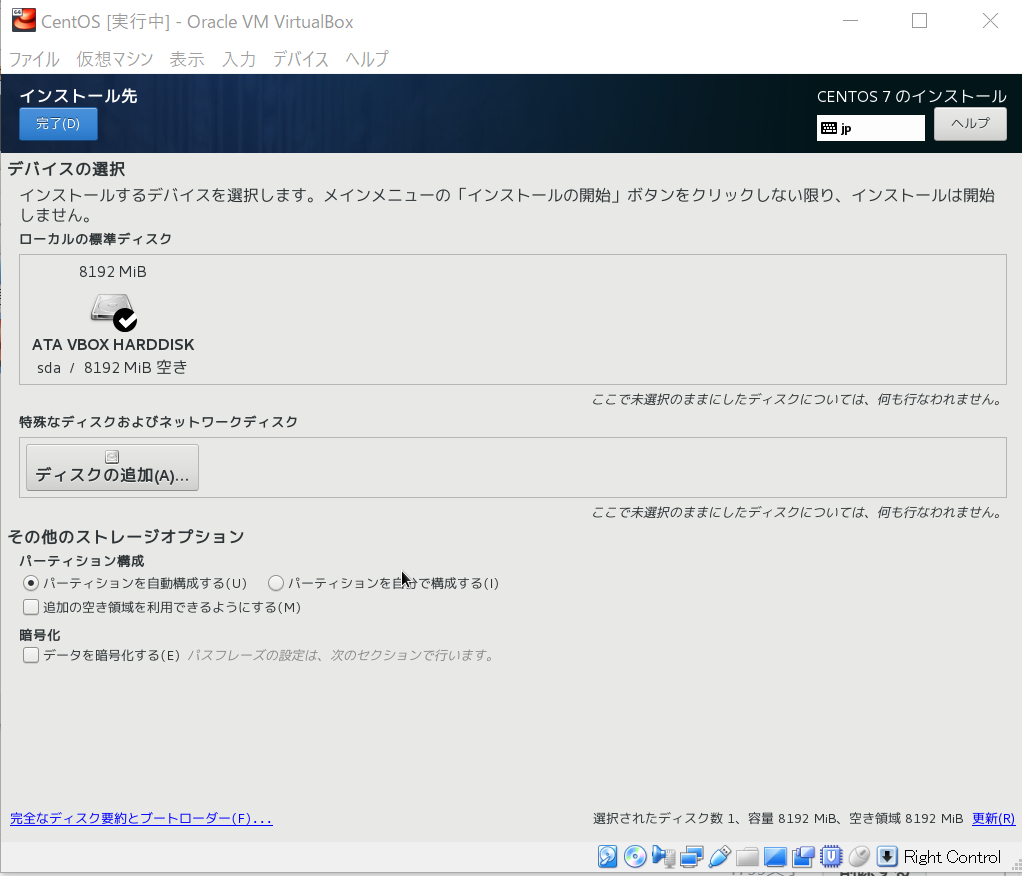Click the recording/video capture status icon

[x=803, y=856]
